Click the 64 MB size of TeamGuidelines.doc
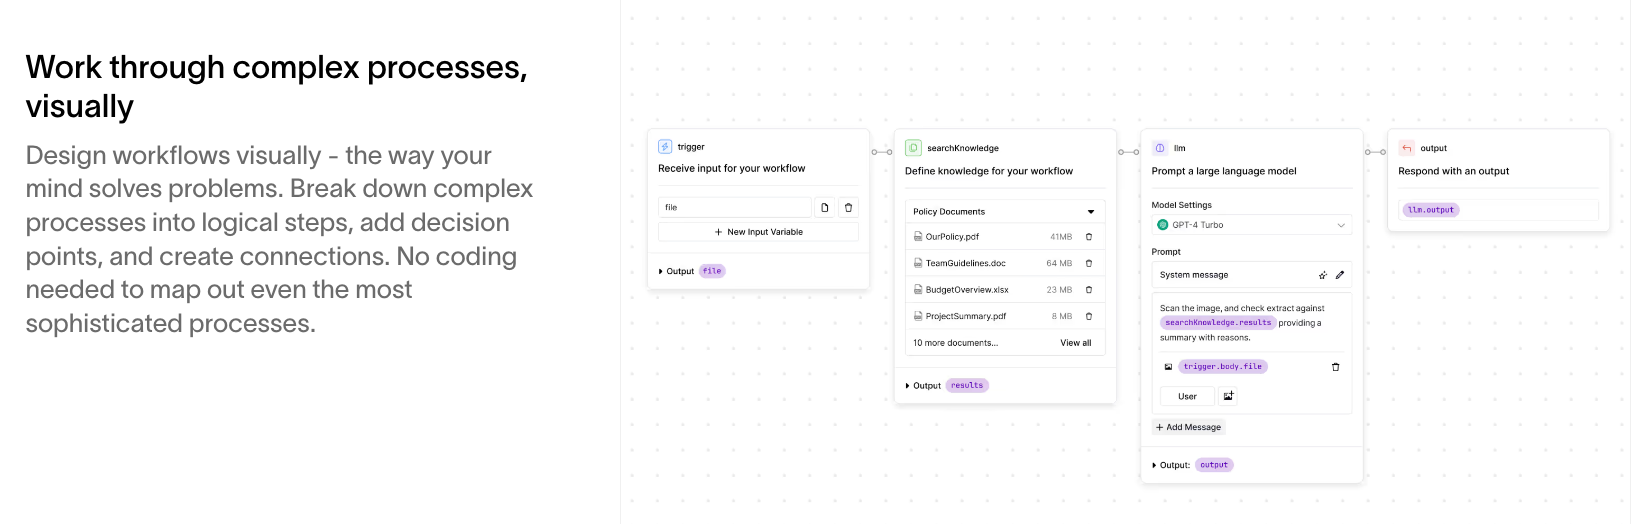Image resolution: width=1634 pixels, height=524 pixels. coord(1059,263)
